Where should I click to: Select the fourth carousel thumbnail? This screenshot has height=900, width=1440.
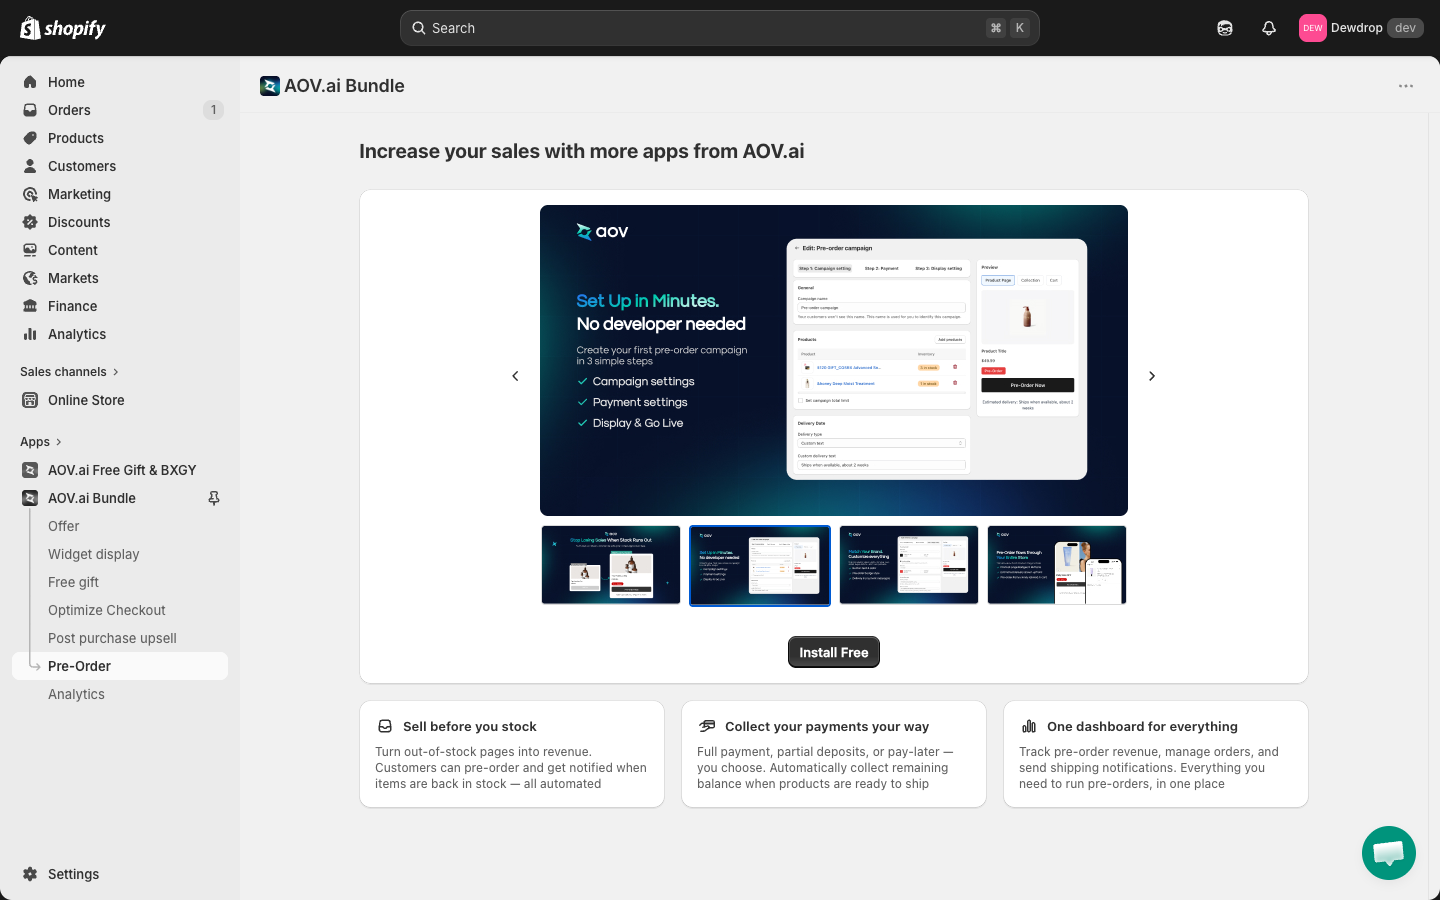1057,565
